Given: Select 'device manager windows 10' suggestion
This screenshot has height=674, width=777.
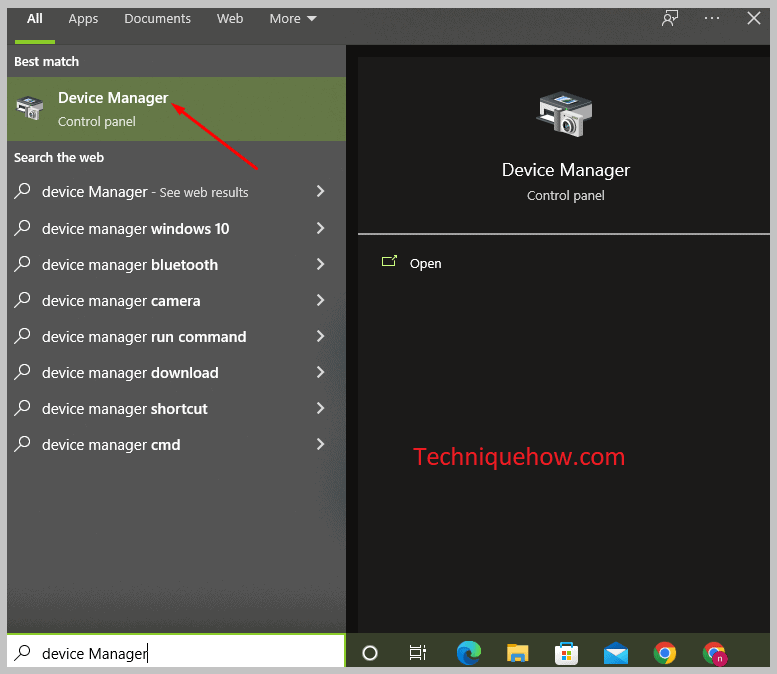Looking at the screenshot, I should coord(176,228).
